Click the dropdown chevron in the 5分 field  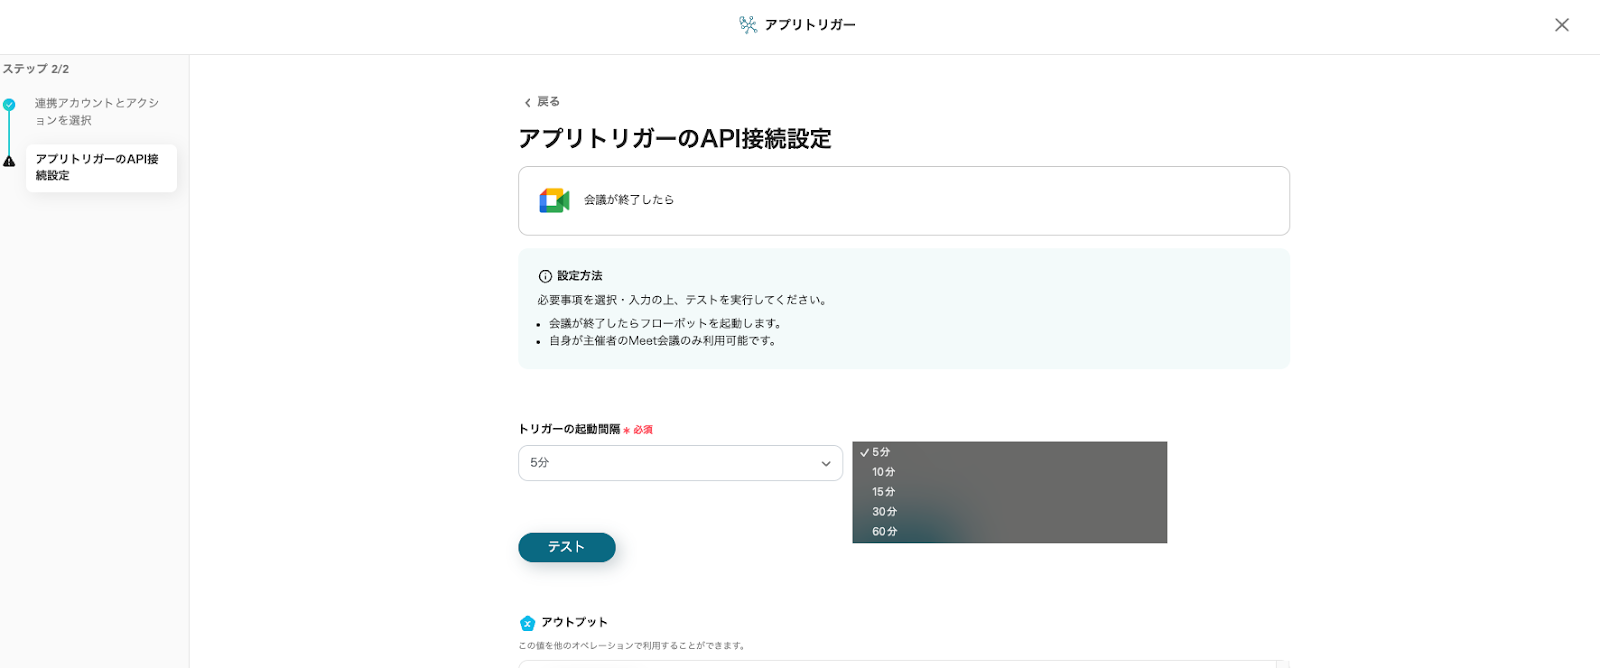click(x=826, y=464)
